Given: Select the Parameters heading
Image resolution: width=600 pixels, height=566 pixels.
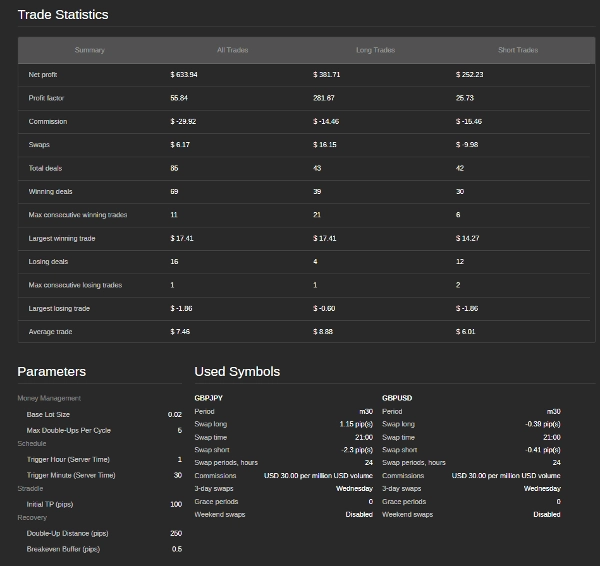Looking at the screenshot, I should tap(52, 372).
